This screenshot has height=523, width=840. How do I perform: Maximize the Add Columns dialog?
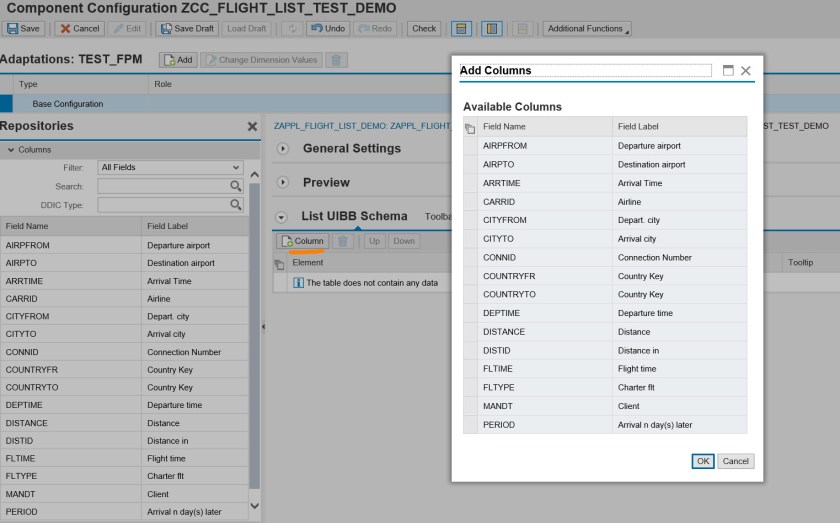[x=728, y=71]
